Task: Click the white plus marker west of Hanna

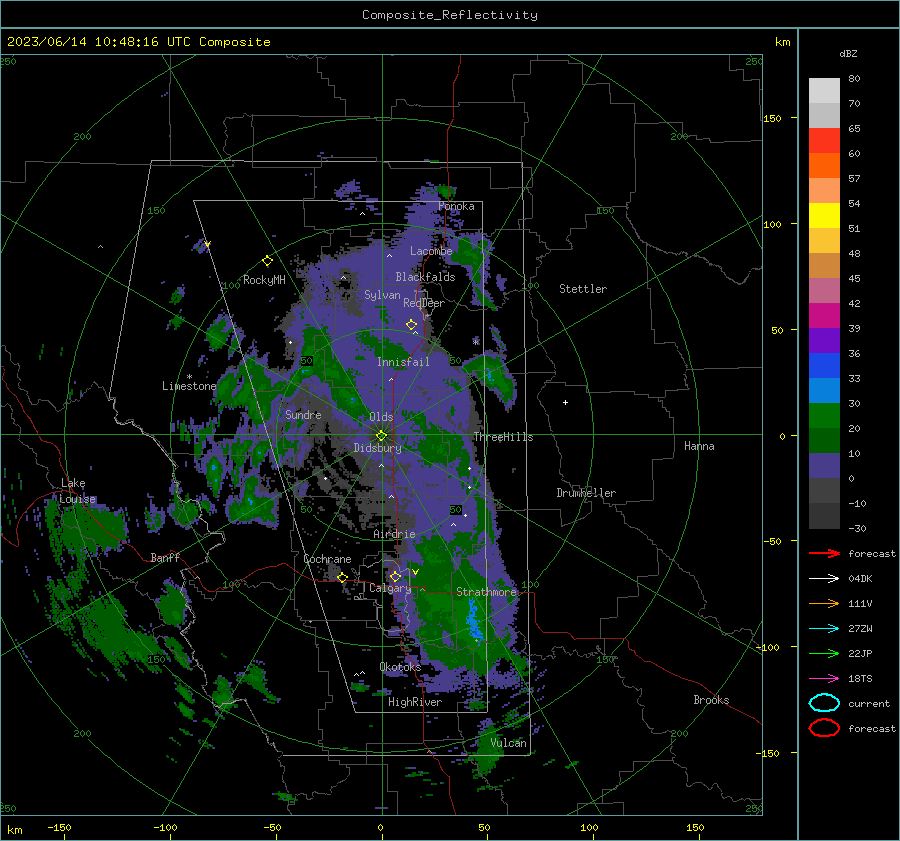Action: pos(565,402)
